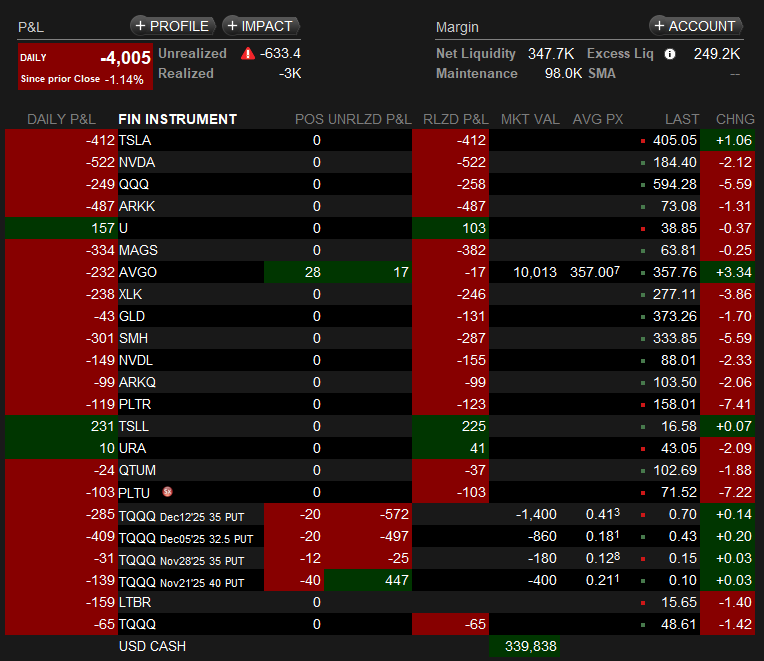Select the XLK instrument row
The image size is (764, 661).
pyautogui.click(x=380, y=294)
